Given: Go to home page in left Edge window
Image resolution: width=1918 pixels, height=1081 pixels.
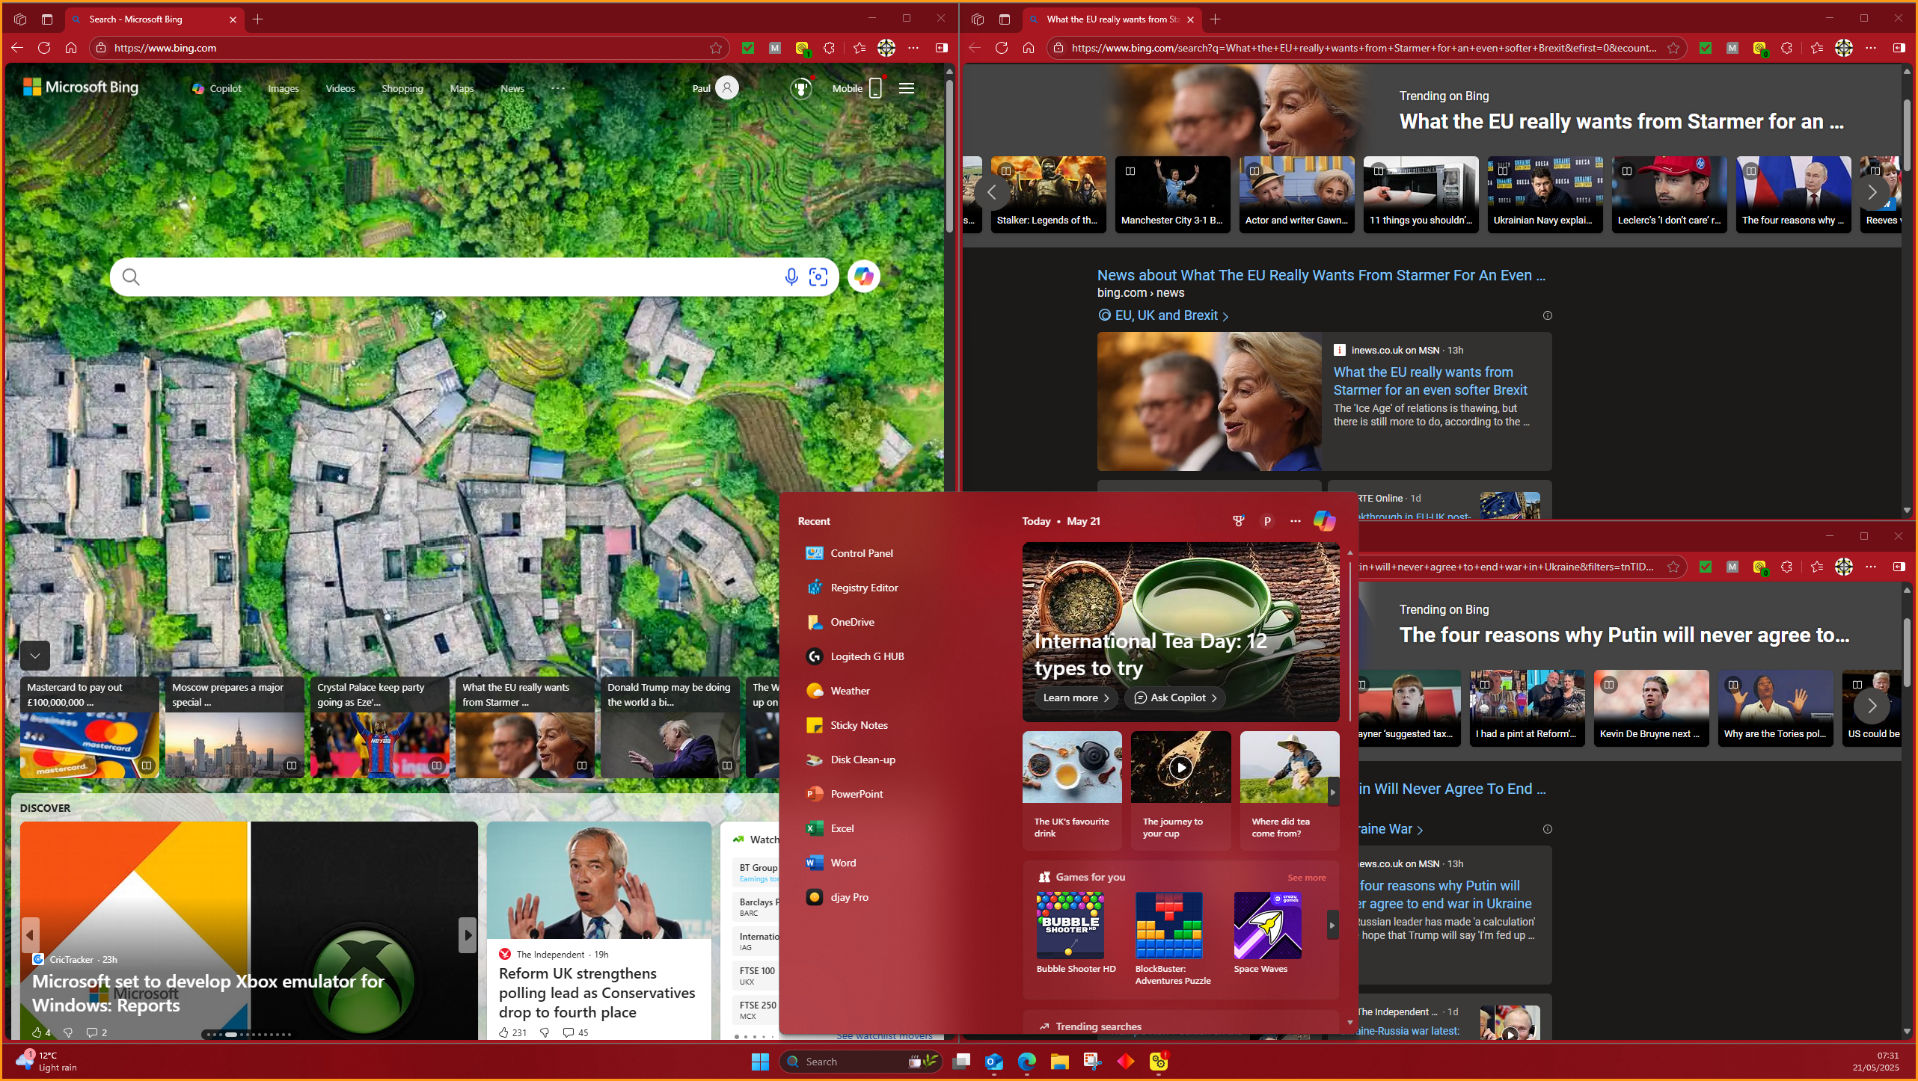Looking at the screenshot, I should coord(71,48).
